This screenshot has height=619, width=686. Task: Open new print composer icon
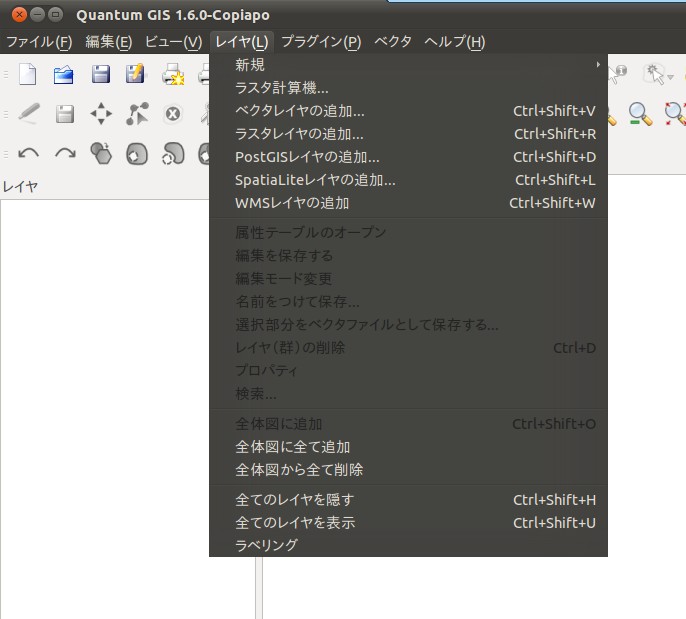173,74
